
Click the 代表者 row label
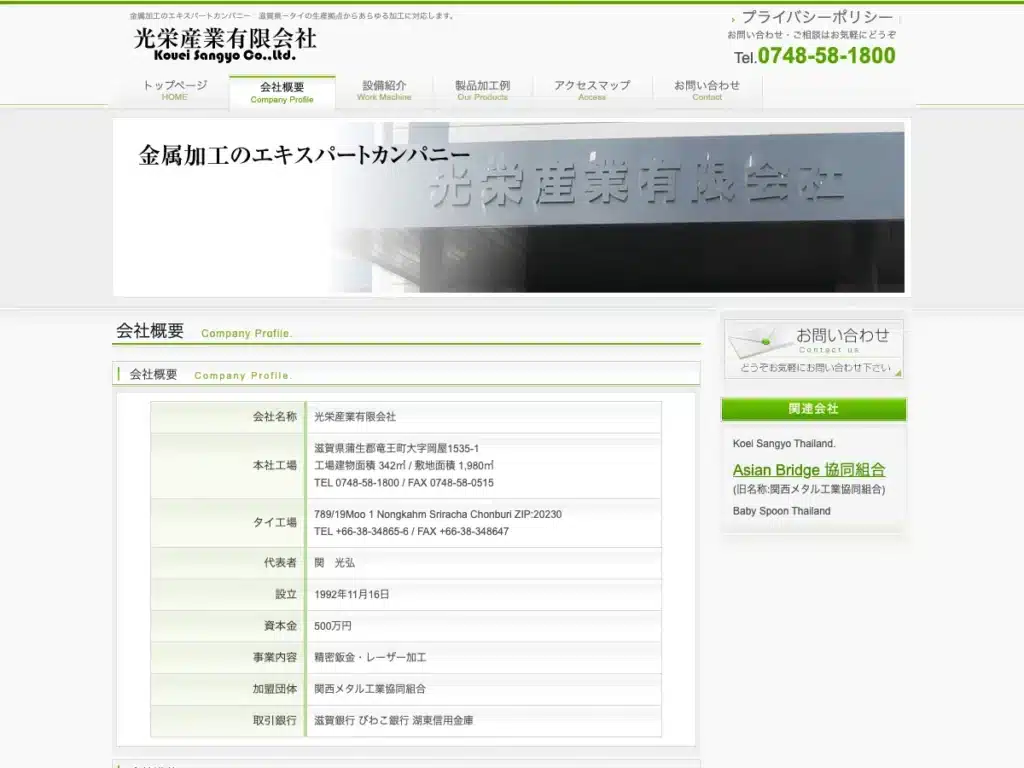coord(281,563)
